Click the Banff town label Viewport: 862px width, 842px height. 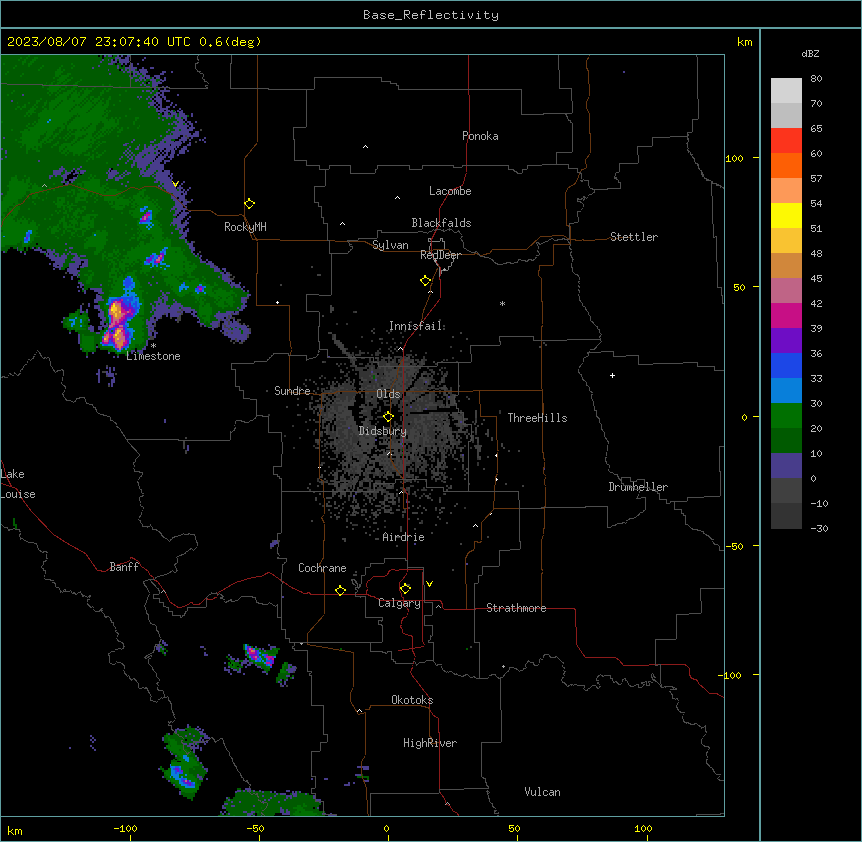click(x=124, y=567)
